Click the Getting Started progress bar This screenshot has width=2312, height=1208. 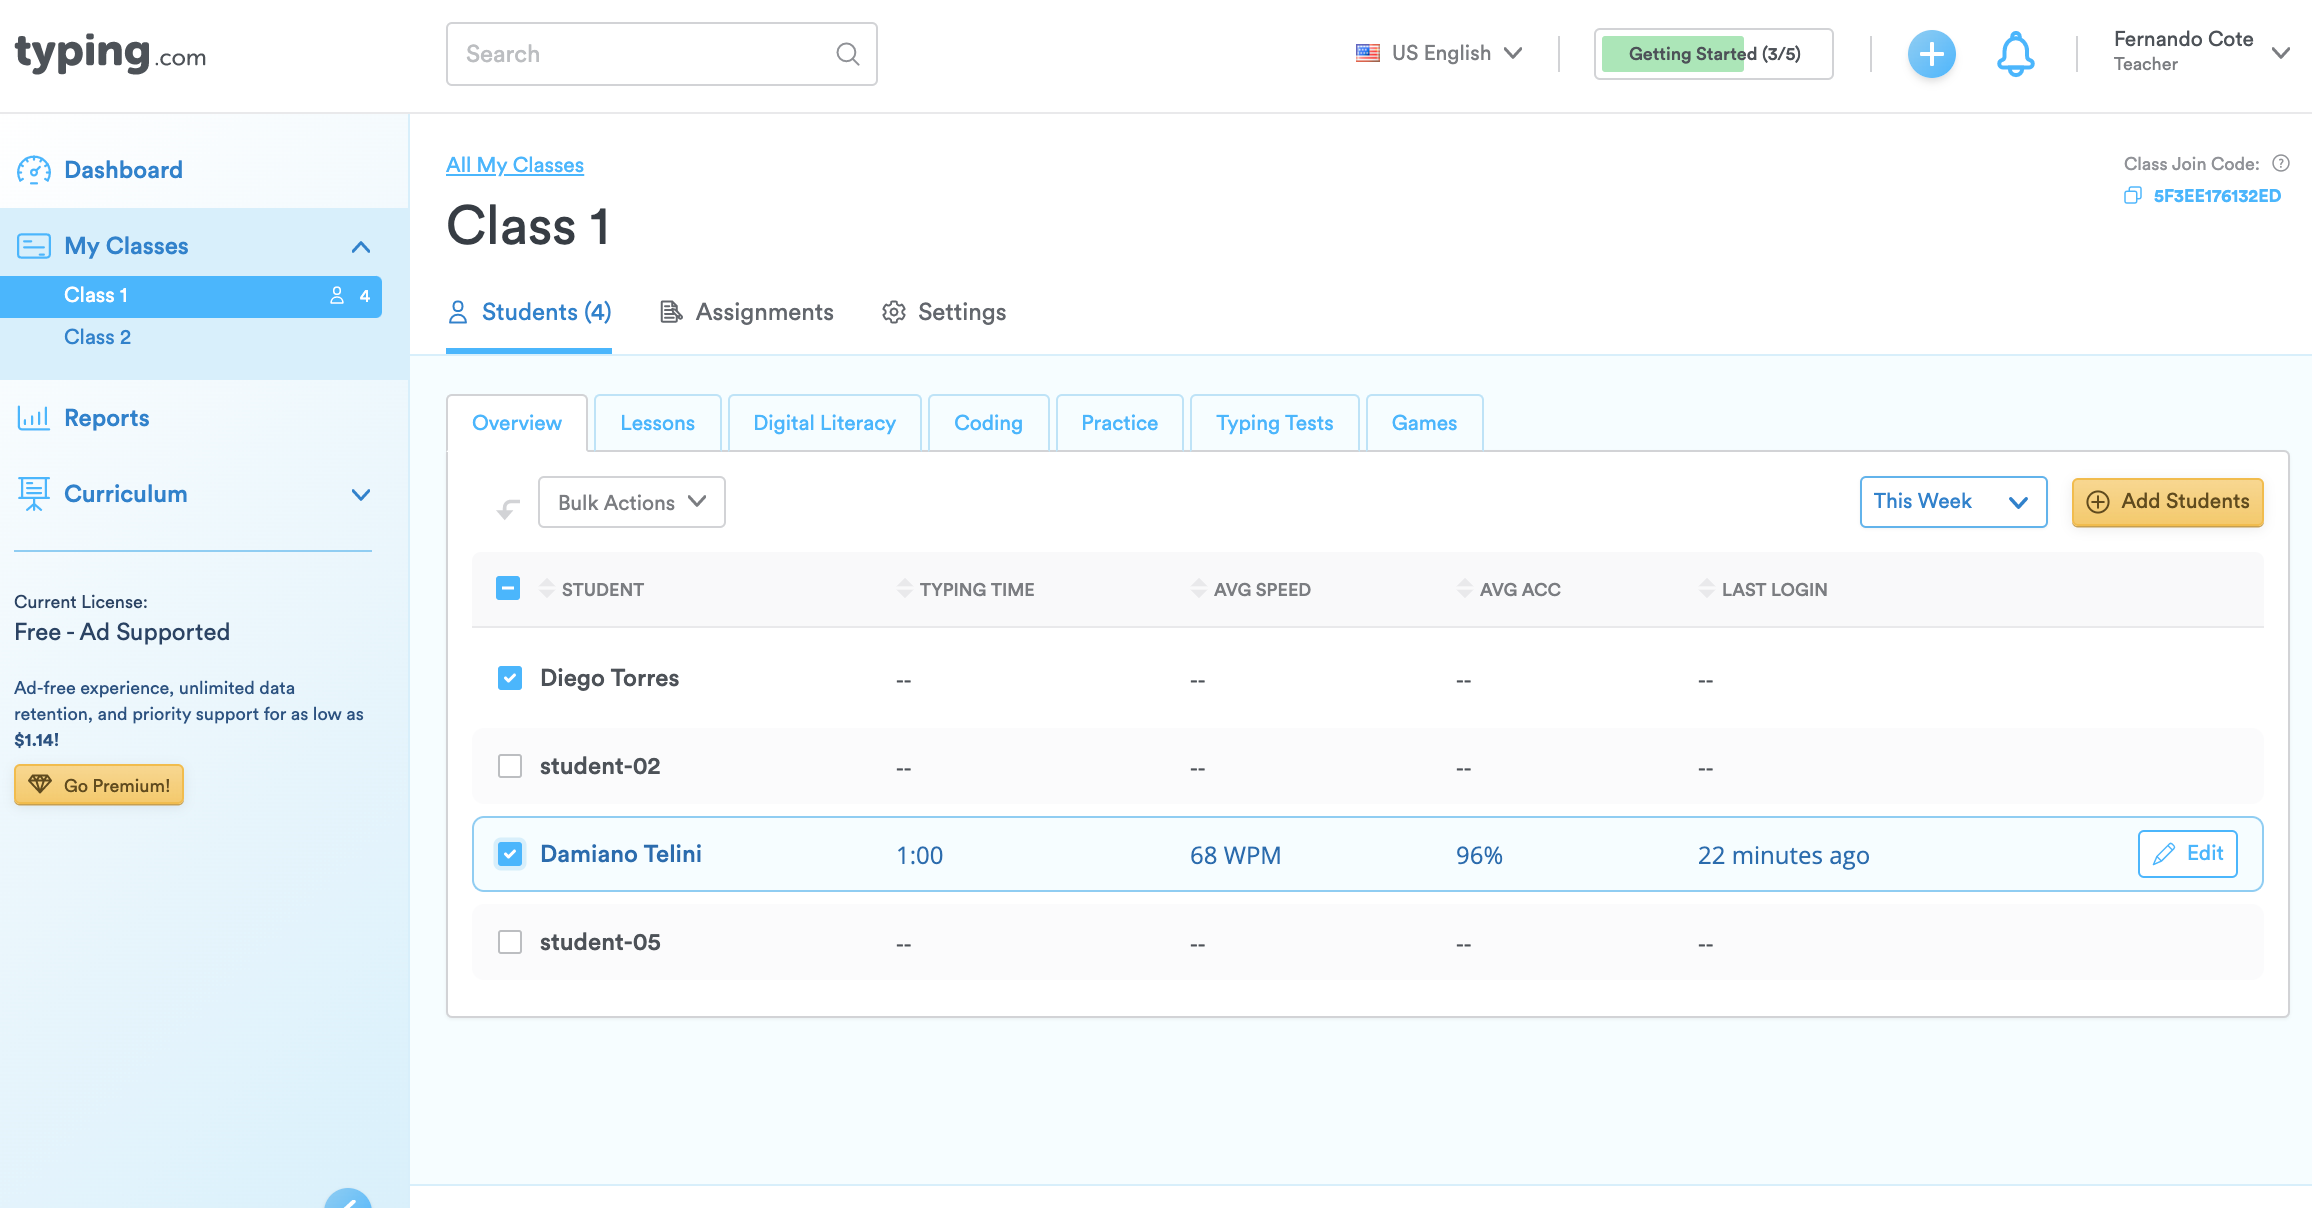[1713, 54]
